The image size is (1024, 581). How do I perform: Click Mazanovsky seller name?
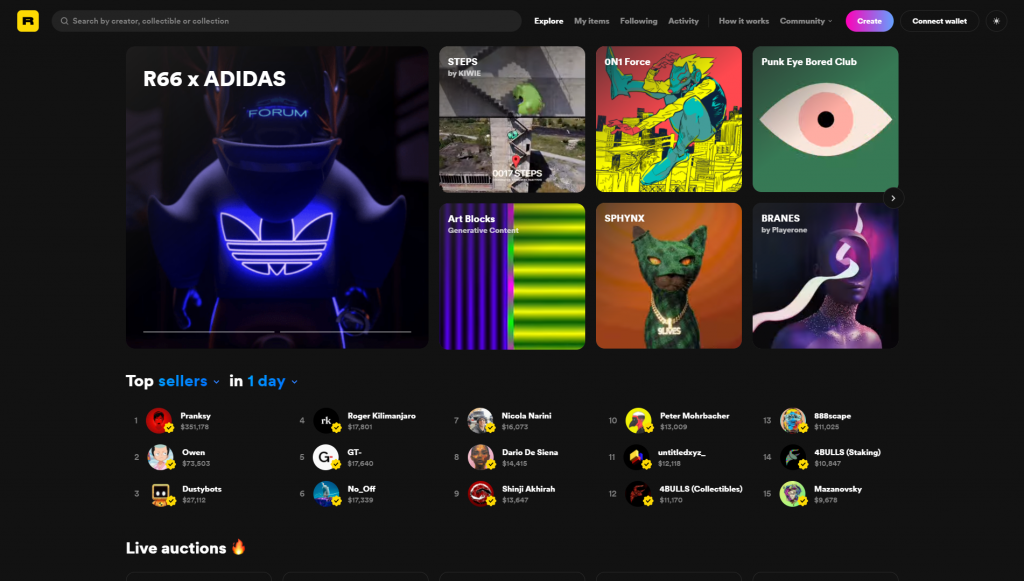pos(838,489)
